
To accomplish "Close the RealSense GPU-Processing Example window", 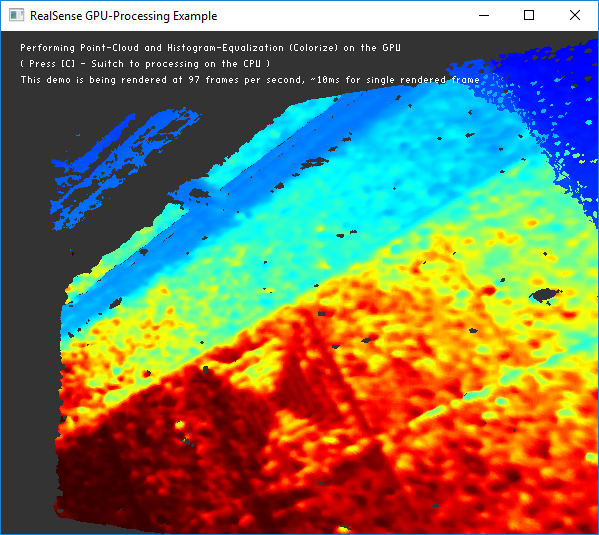I will coord(575,15).
